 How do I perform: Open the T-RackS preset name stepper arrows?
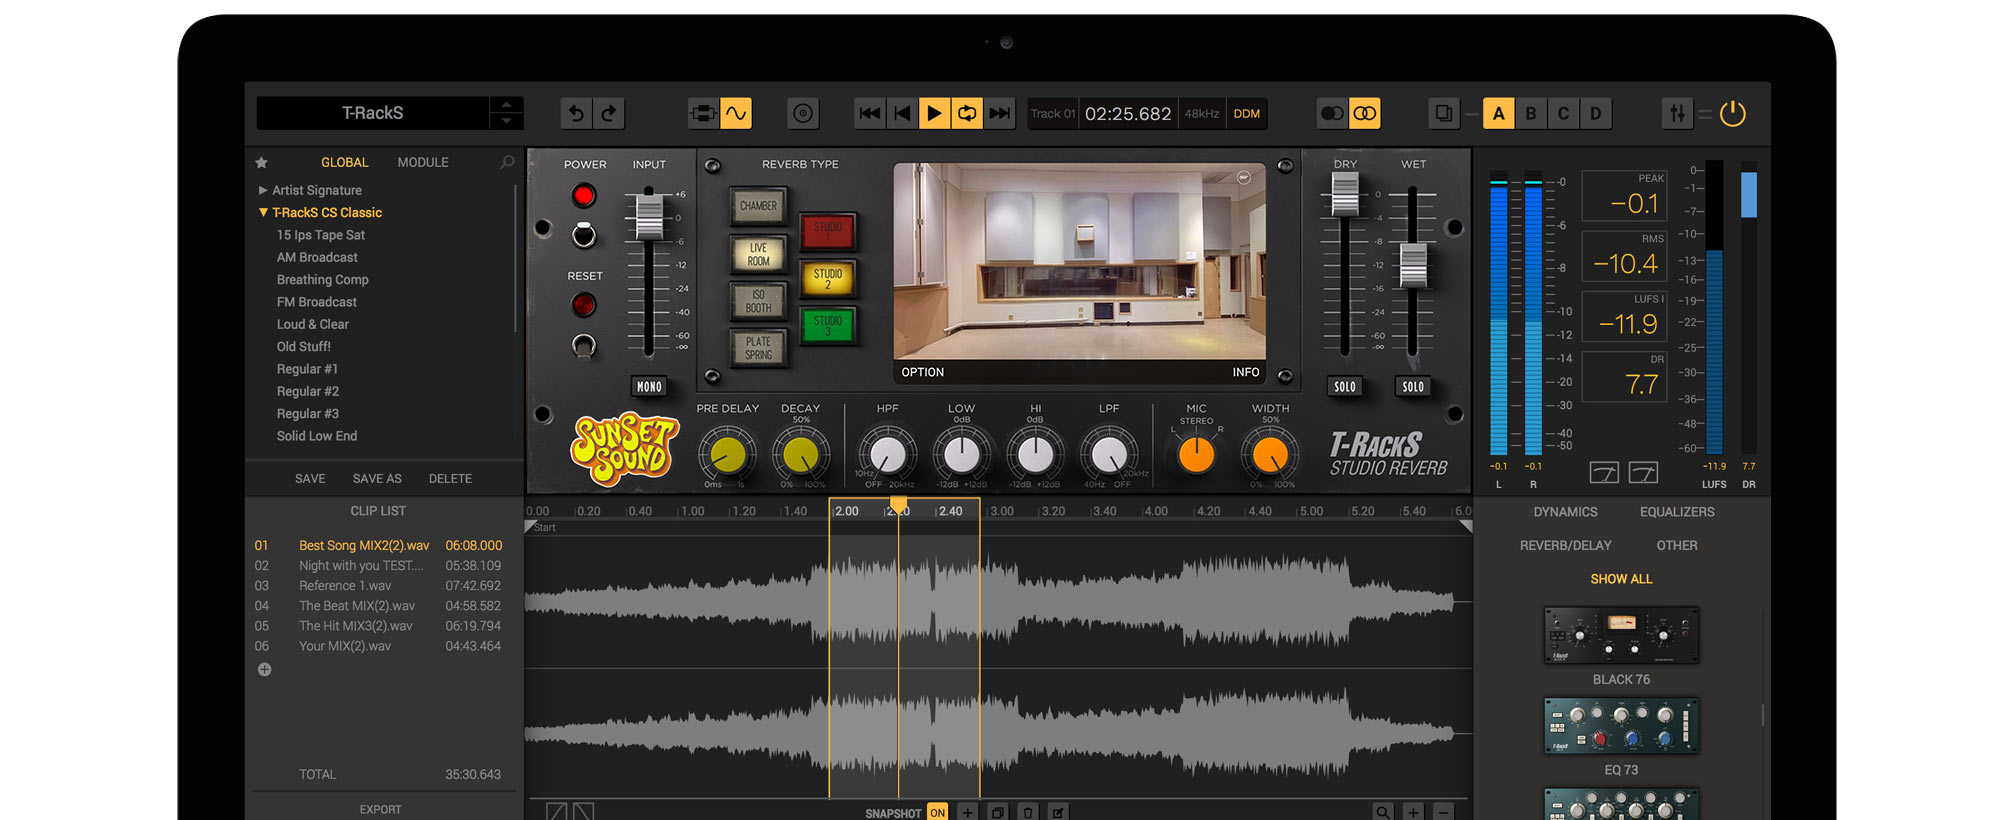[x=506, y=113]
